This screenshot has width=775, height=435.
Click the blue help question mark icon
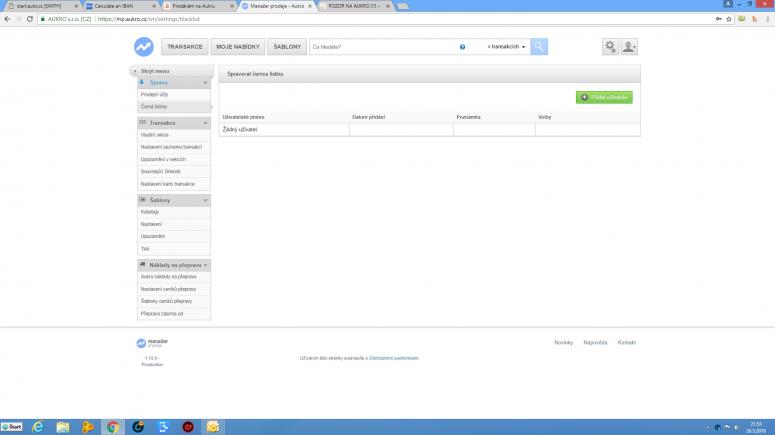click(463, 47)
